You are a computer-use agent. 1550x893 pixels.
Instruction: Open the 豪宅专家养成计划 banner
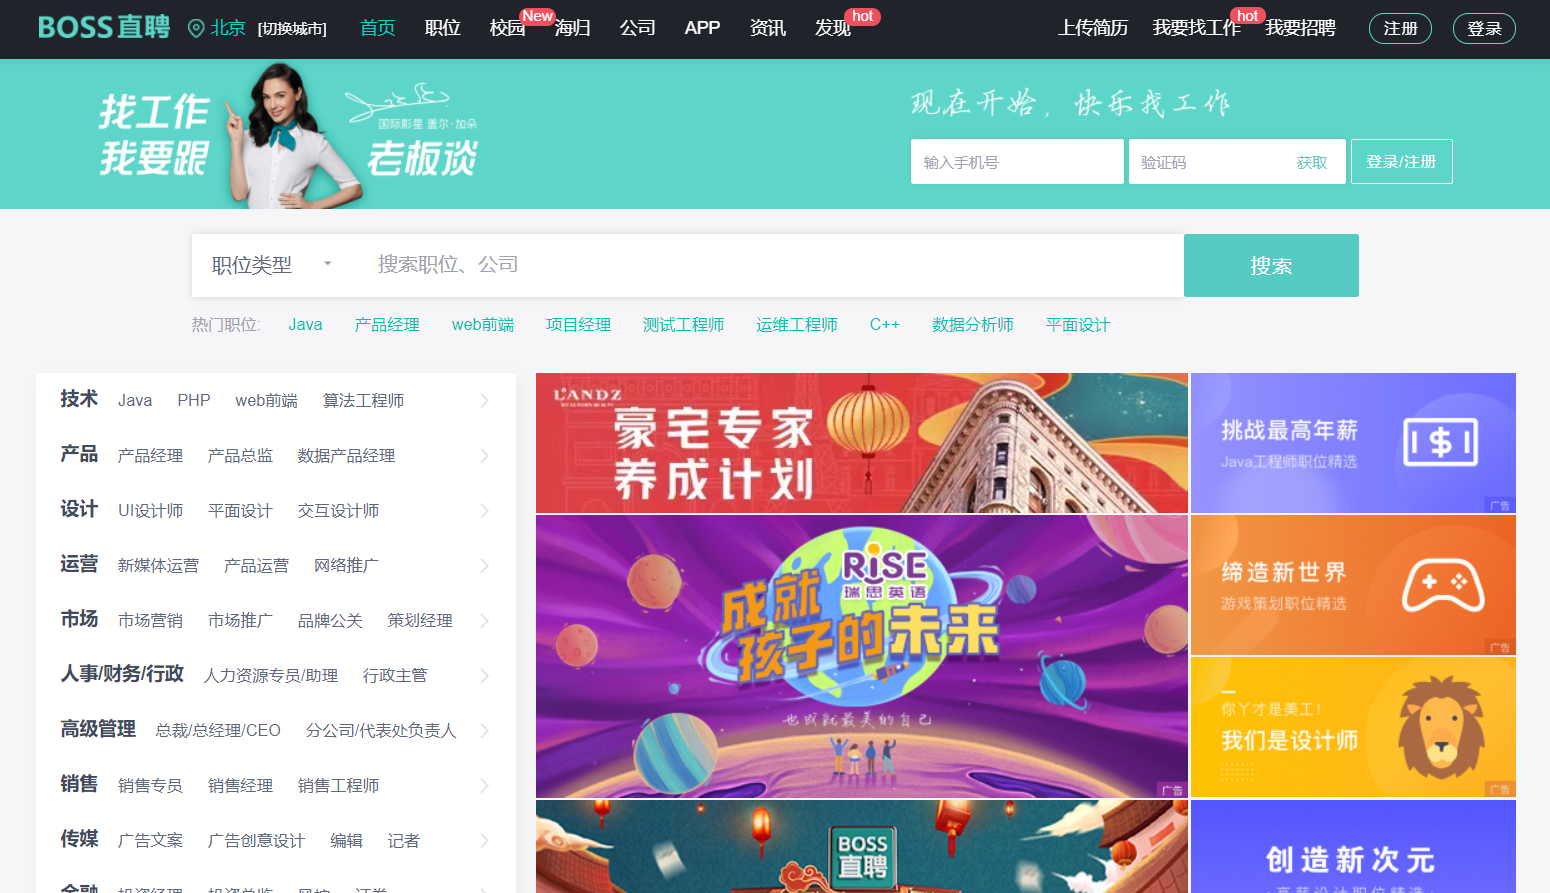[862, 443]
